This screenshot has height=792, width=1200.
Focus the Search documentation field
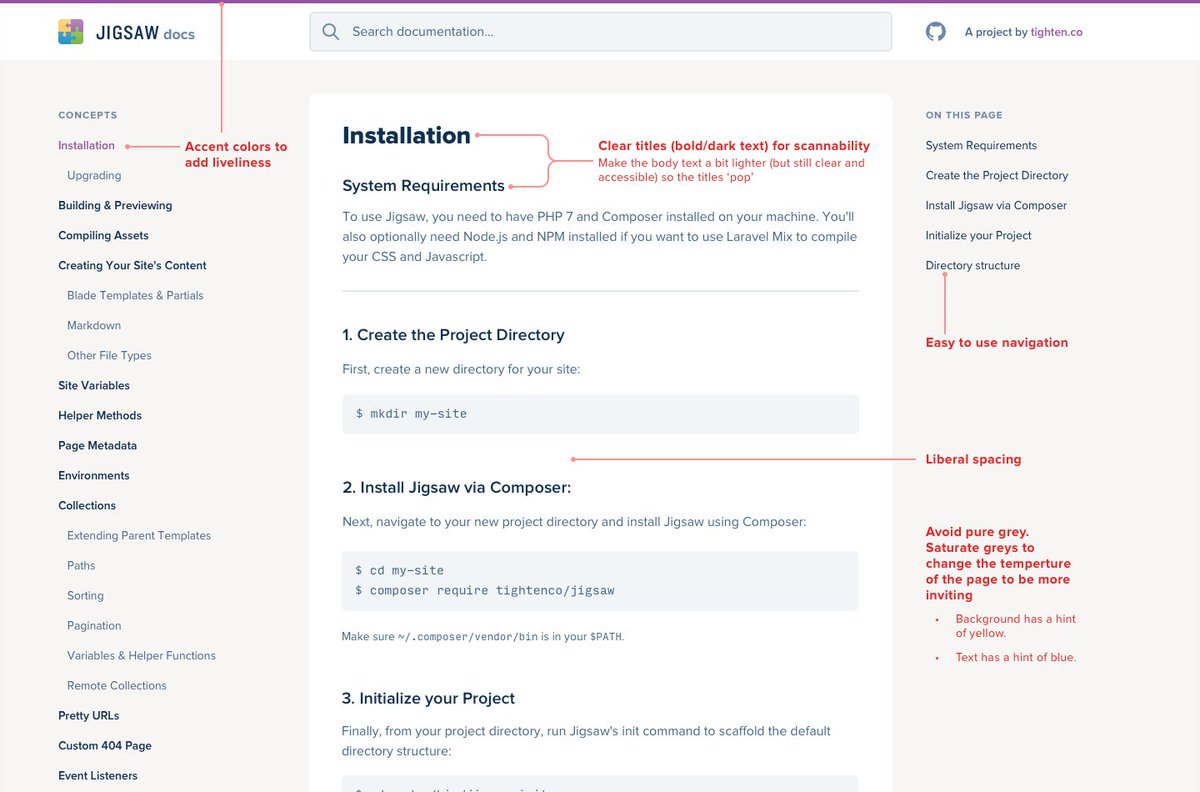click(600, 32)
